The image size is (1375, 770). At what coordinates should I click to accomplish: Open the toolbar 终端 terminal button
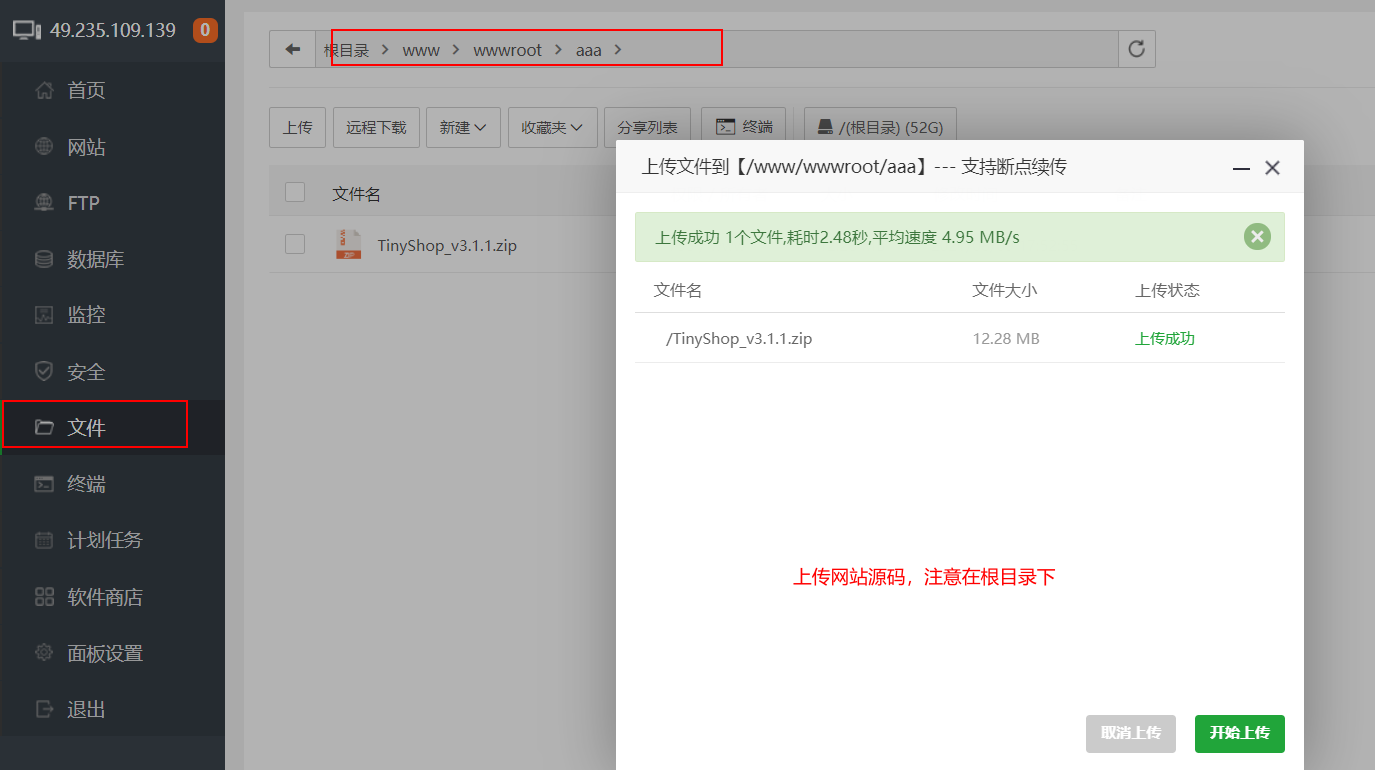point(744,128)
